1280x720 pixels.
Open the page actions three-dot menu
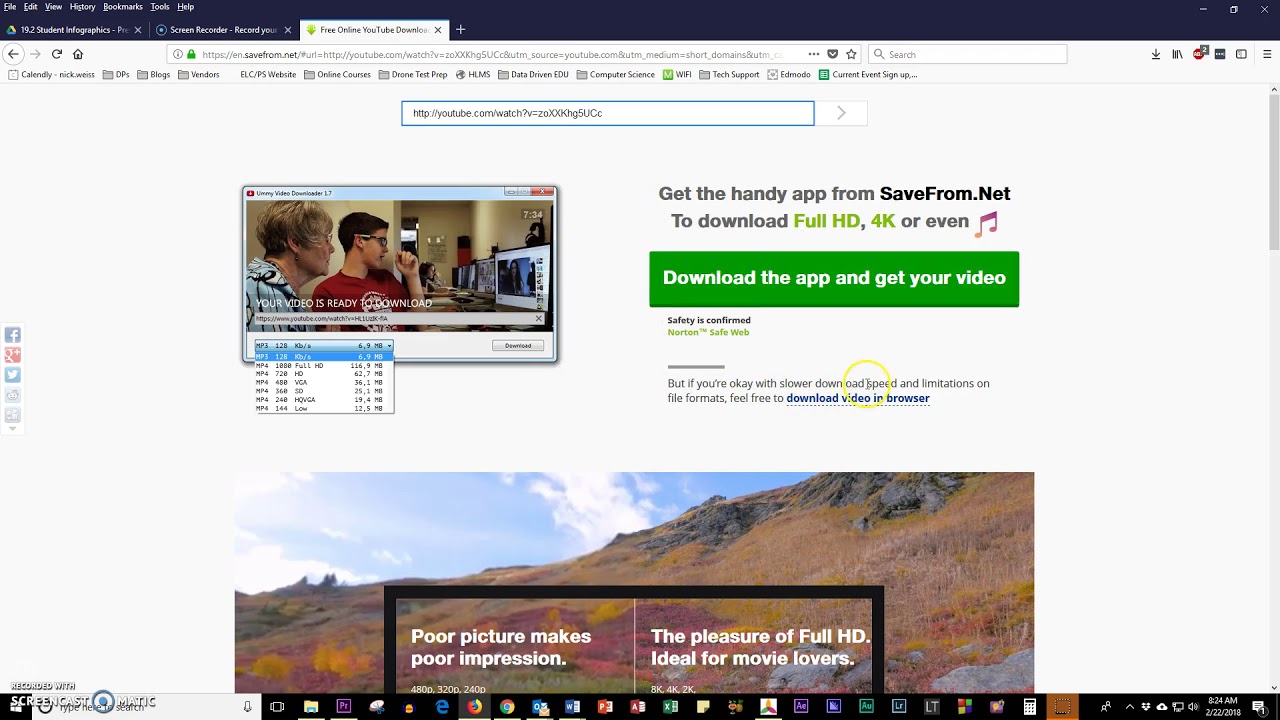813,54
